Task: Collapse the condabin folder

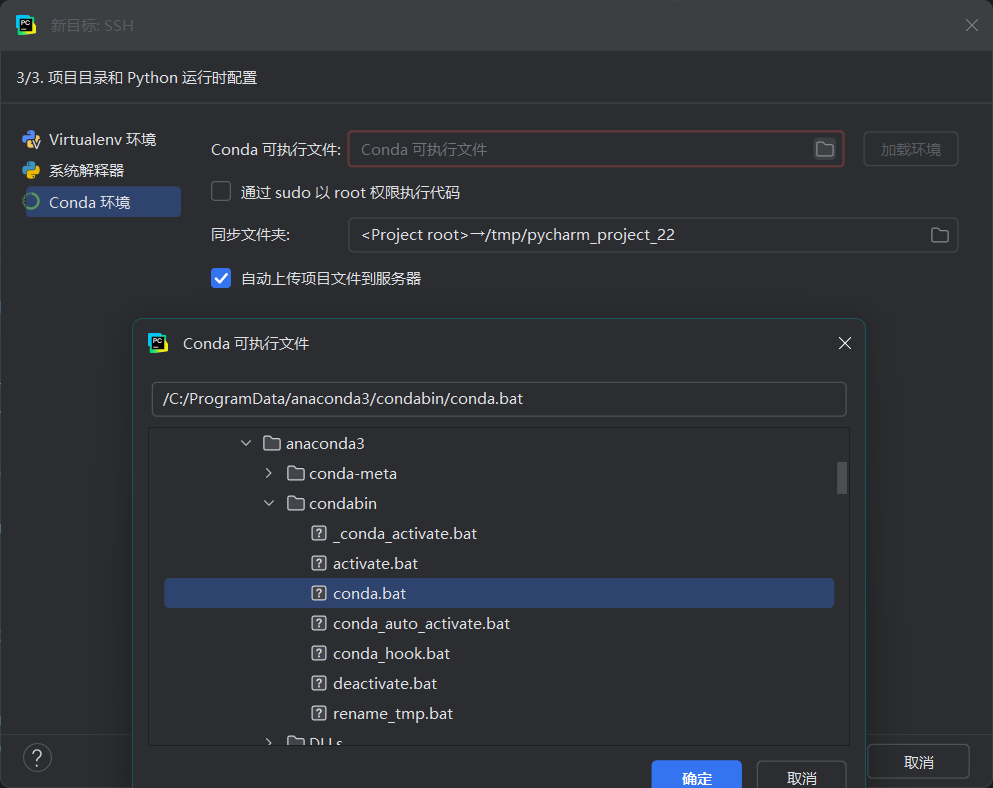Action: tap(269, 503)
